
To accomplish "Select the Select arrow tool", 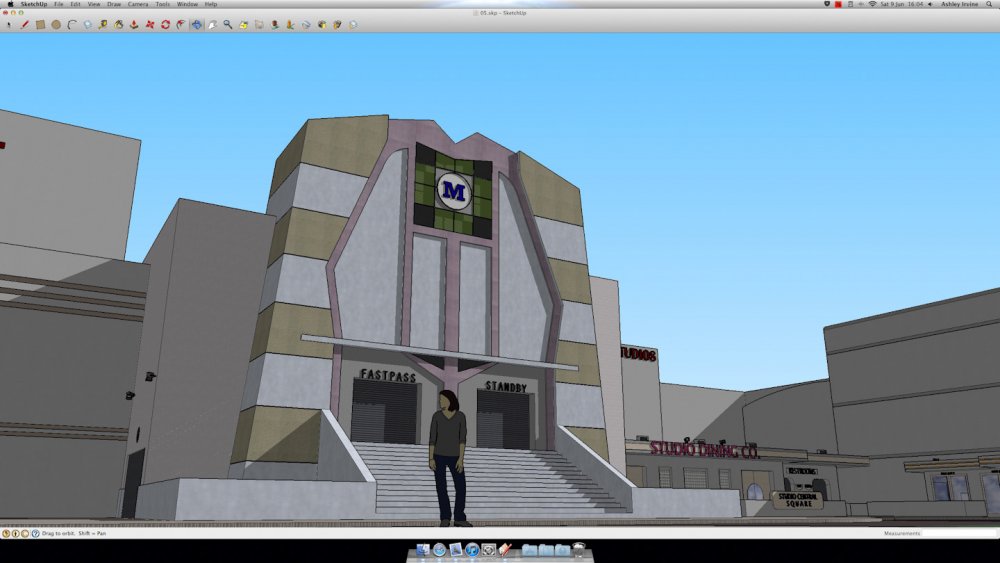I will pos(9,24).
